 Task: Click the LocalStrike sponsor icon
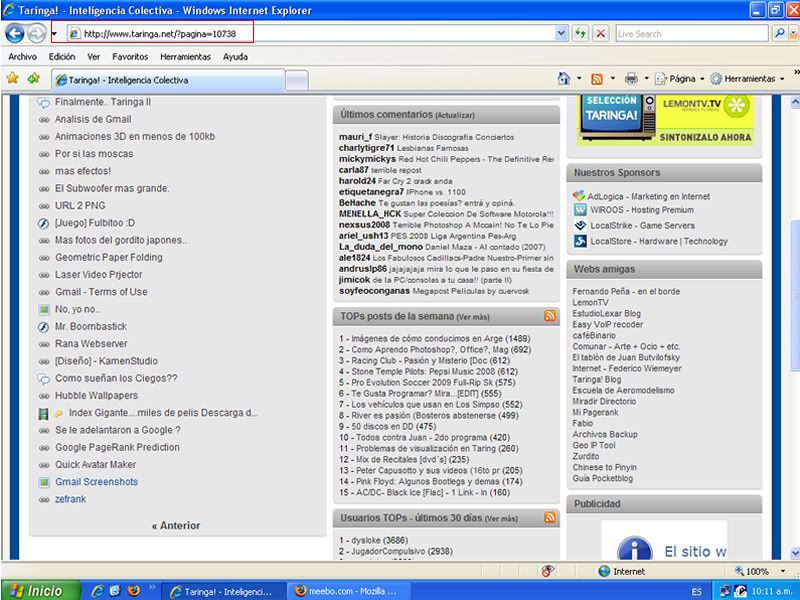coord(580,225)
